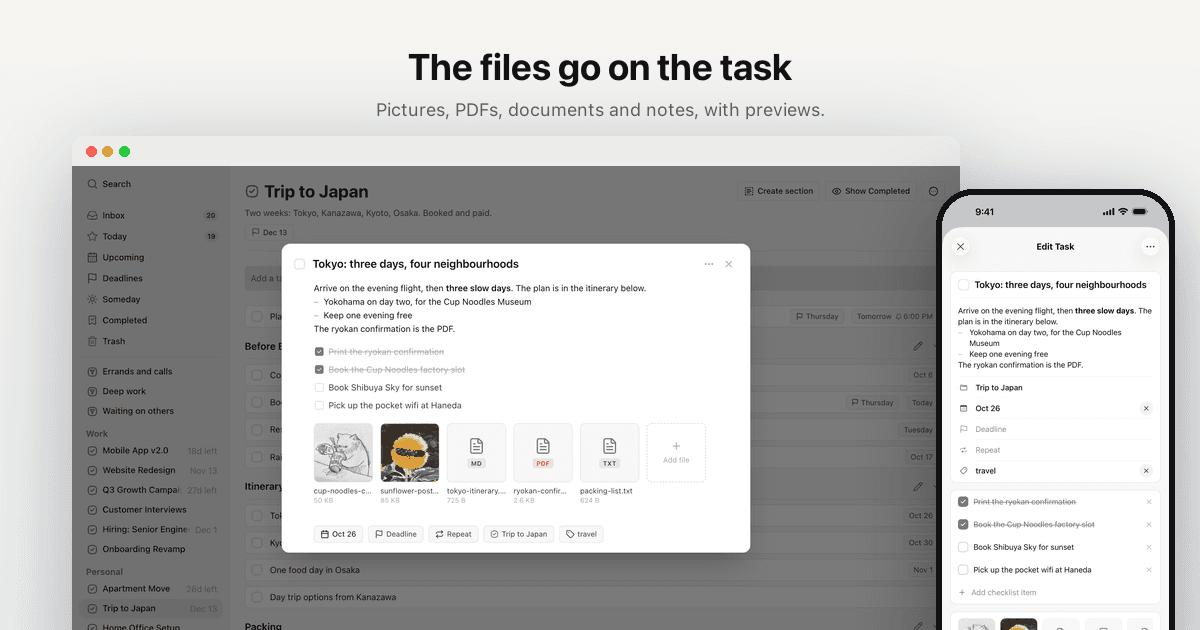Open the Onboarding Revamp project
Image resolution: width=1200 pixels, height=630 pixels.
(x=152, y=549)
